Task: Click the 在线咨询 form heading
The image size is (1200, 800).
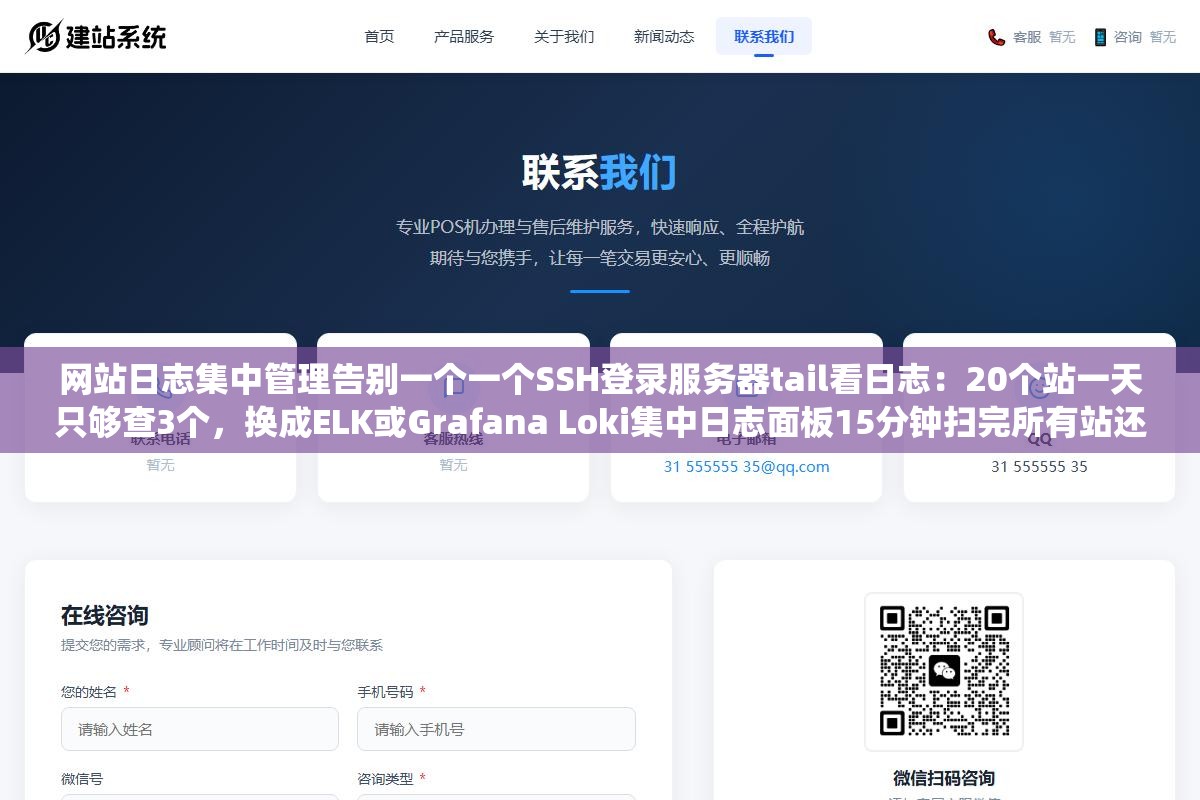Action: pyautogui.click(x=105, y=615)
